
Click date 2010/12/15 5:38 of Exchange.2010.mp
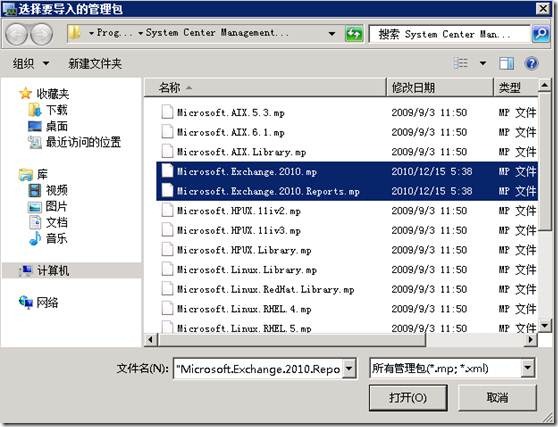(432, 171)
